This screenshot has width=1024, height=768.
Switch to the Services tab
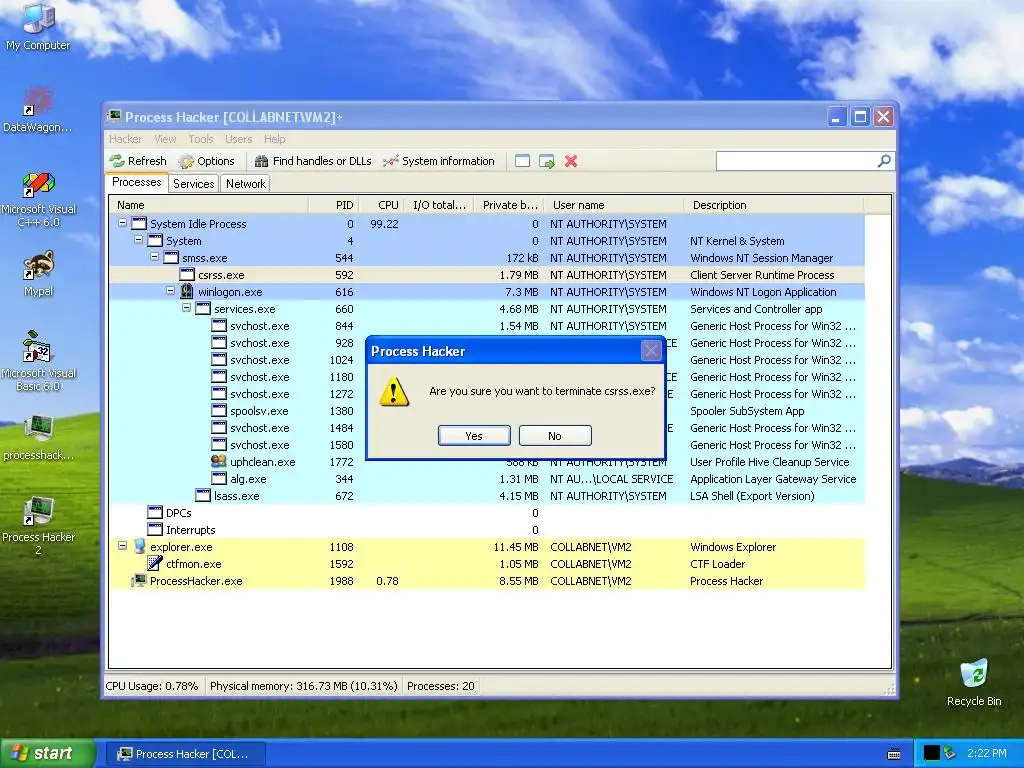pos(193,184)
